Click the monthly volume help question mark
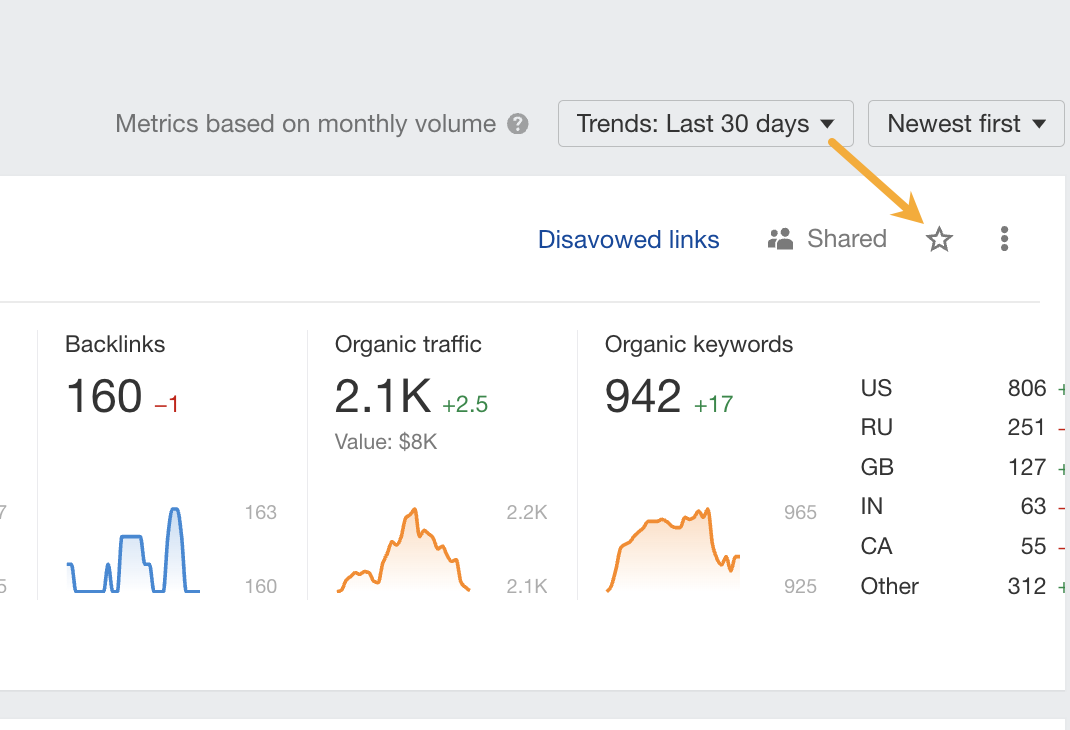The width and height of the screenshot is (1070, 730). click(518, 123)
